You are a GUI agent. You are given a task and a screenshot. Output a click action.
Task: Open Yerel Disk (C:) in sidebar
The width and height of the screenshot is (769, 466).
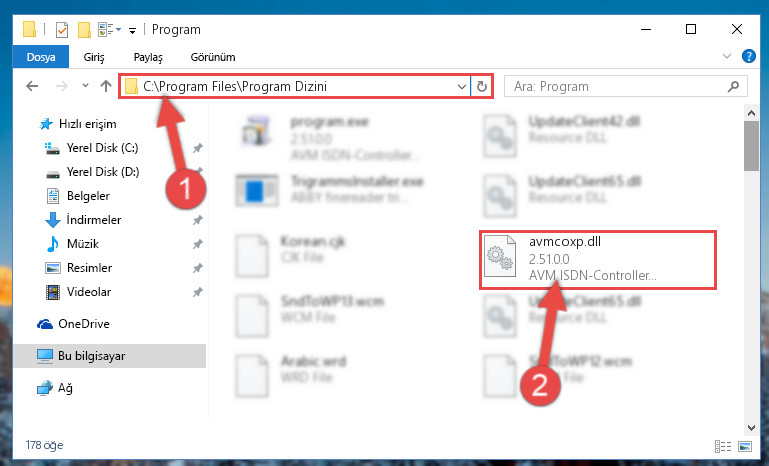(x=103, y=148)
